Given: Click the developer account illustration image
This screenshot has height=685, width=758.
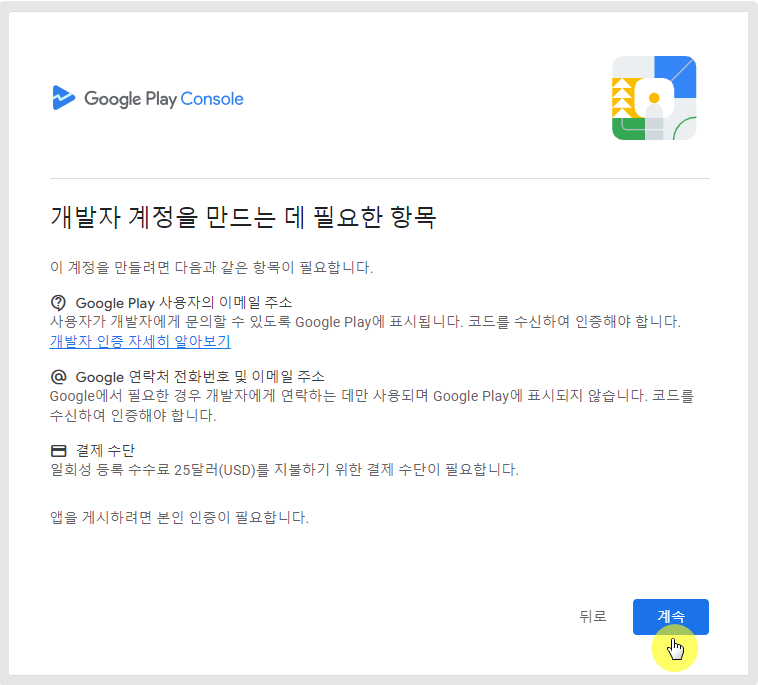Looking at the screenshot, I should (x=654, y=98).
